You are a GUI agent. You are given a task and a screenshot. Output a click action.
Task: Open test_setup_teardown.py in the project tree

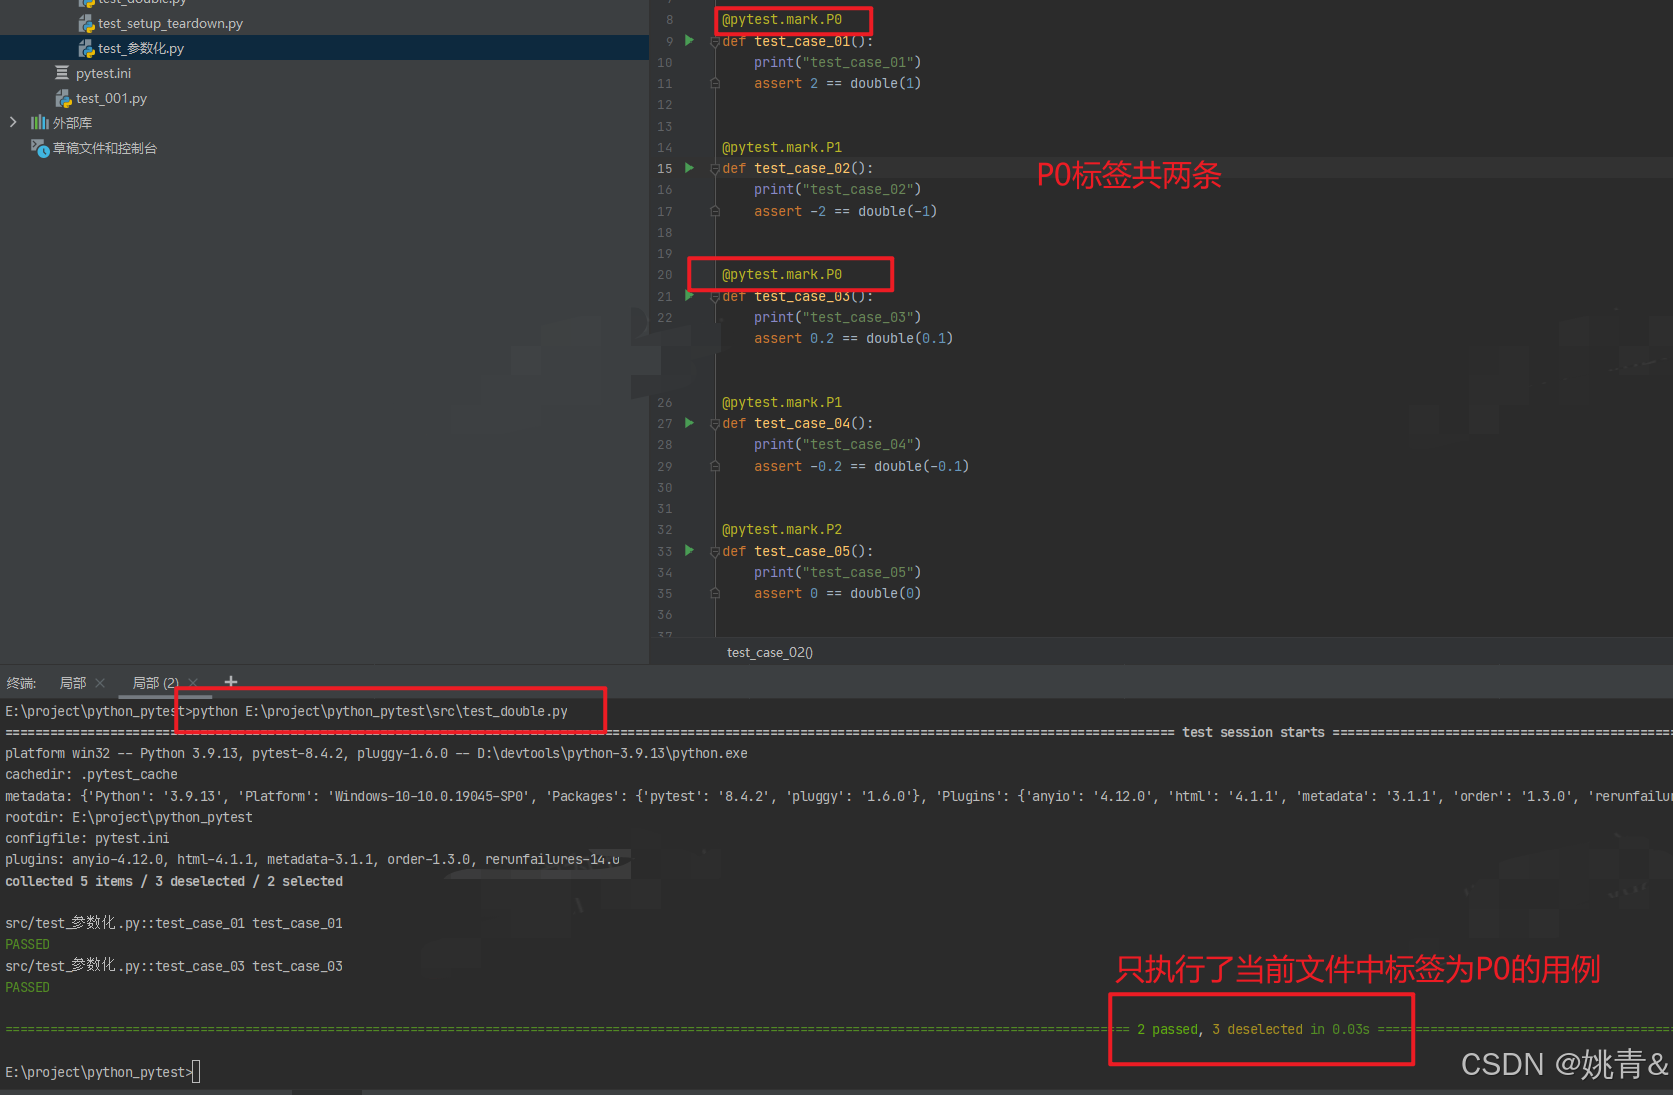(170, 23)
